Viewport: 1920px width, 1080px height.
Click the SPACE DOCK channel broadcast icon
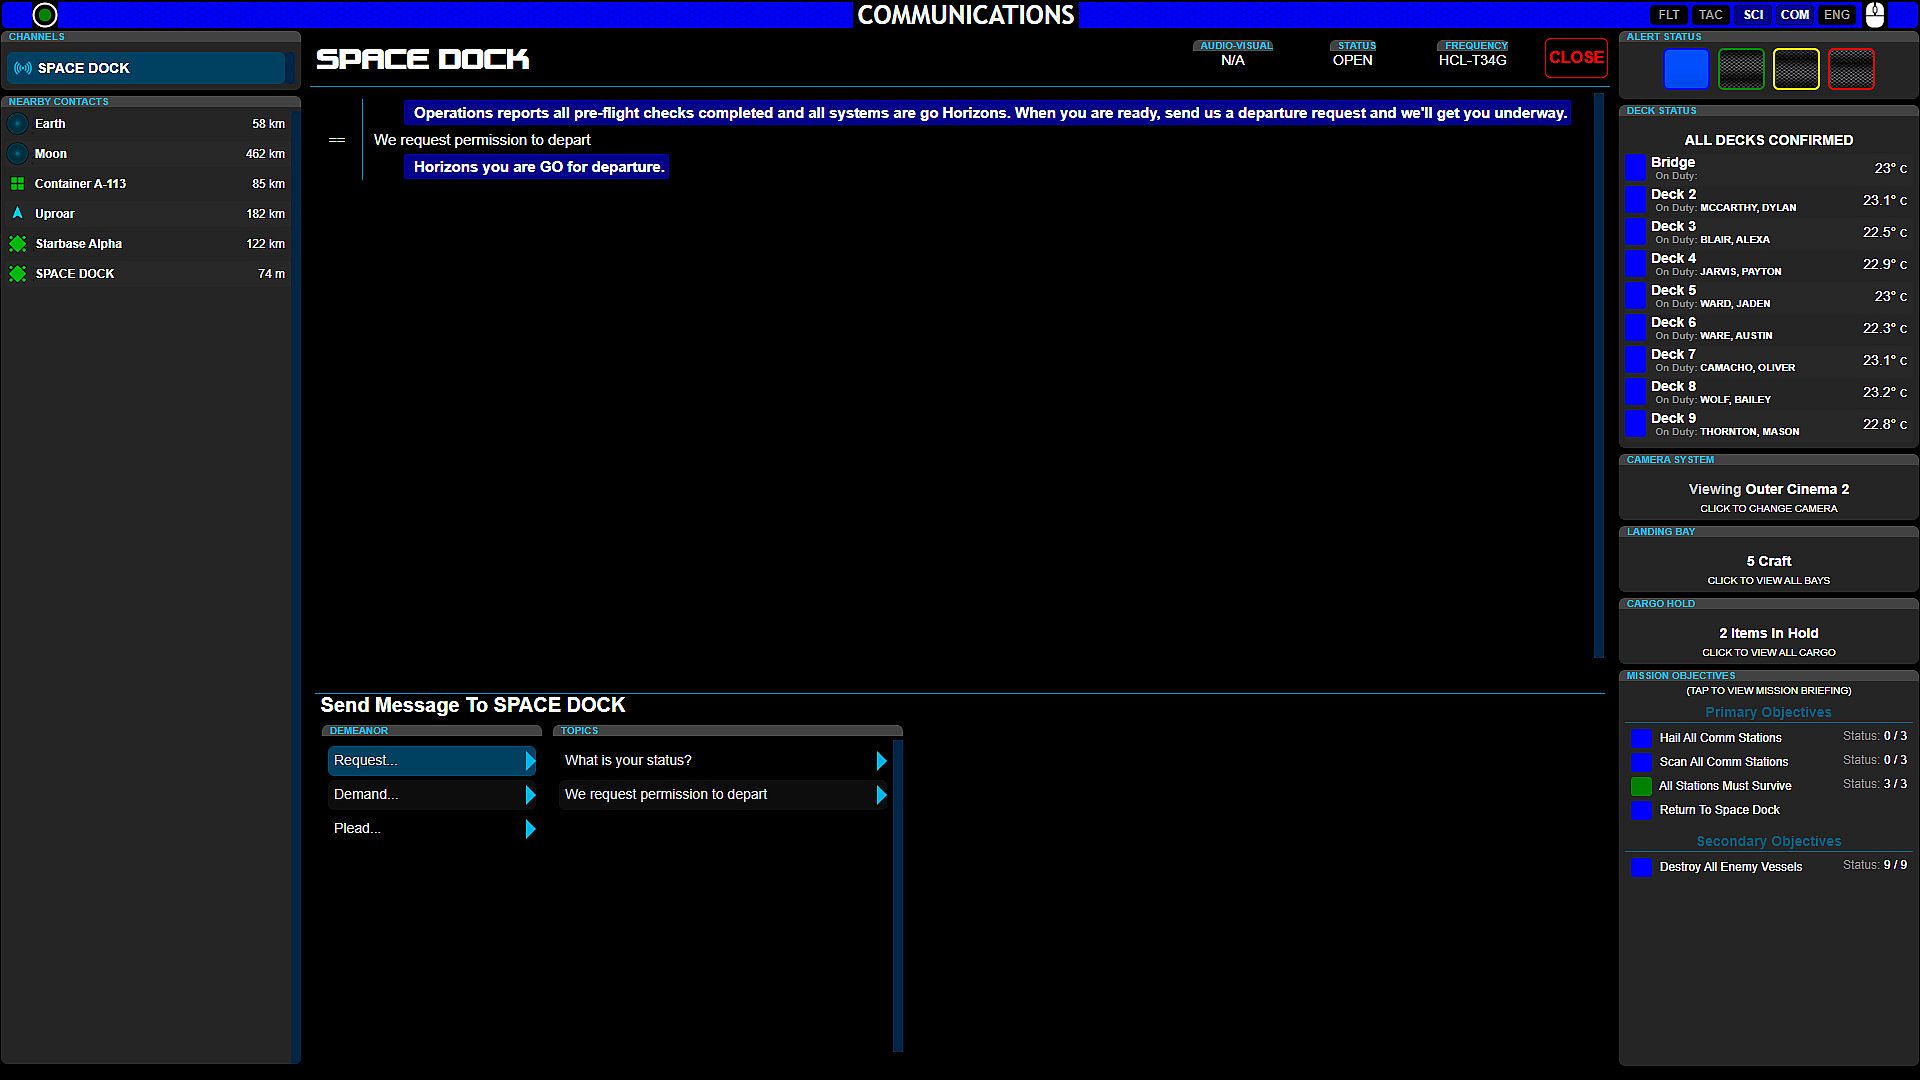pyautogui.click(x=23, y=68)
